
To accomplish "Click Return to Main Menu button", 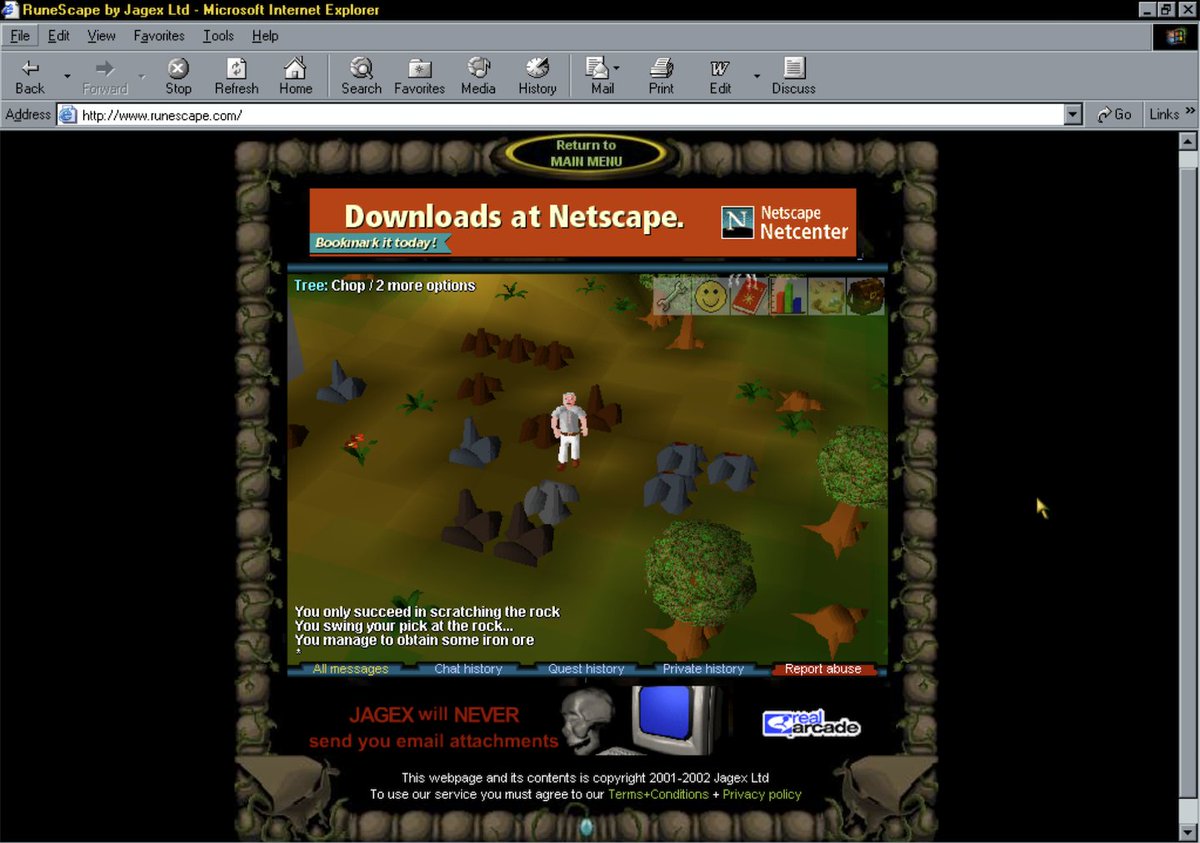I will 587,153.
